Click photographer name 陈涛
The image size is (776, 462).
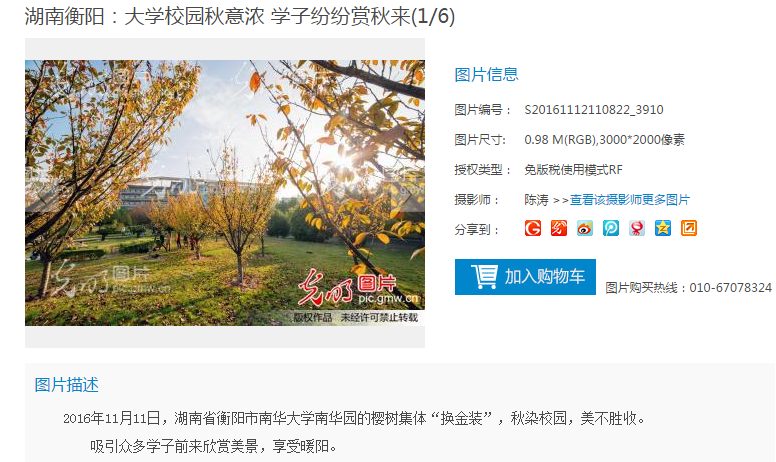(x=536, y=199)
